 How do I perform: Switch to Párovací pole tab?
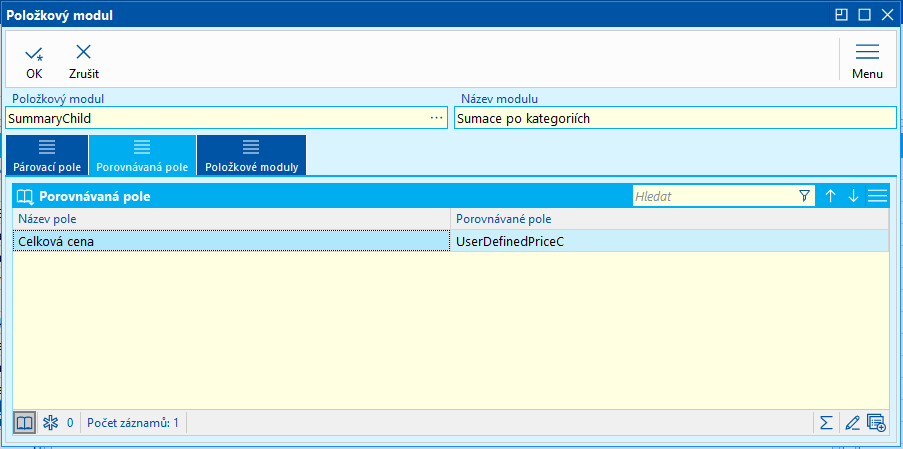click(x=47, y=155)
